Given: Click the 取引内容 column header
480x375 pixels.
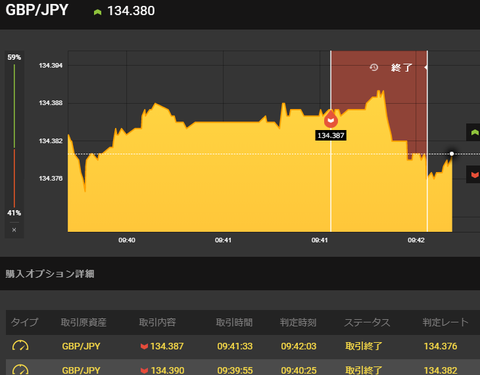Looking at the screenshot, I should click(157, 322).
